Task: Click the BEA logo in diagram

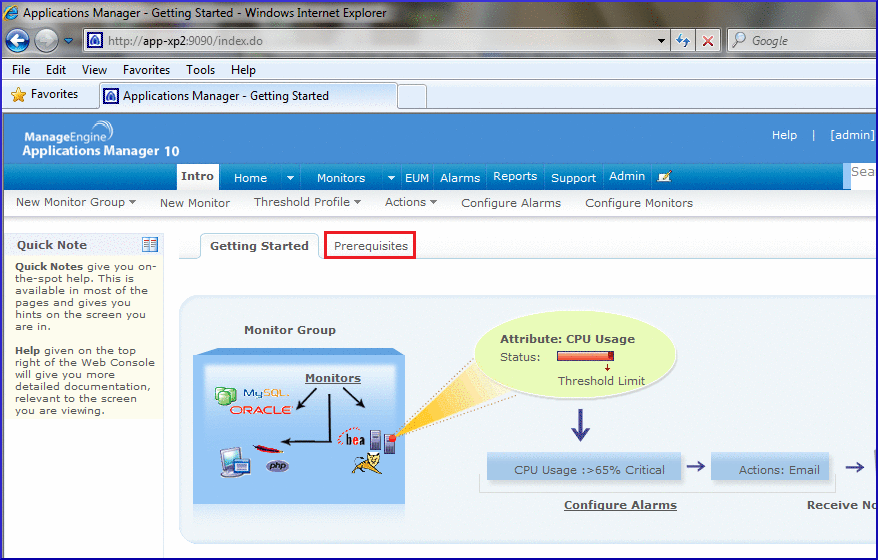Action: [x=352, y=437]
